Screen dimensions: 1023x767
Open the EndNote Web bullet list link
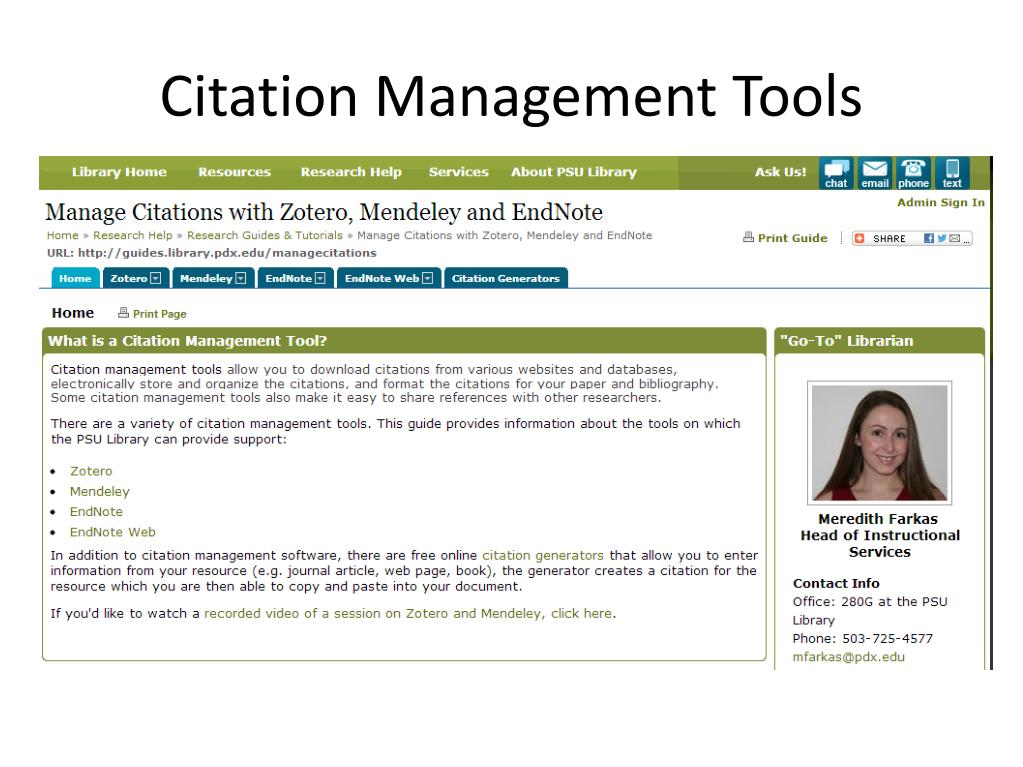(x=112, y=532)
